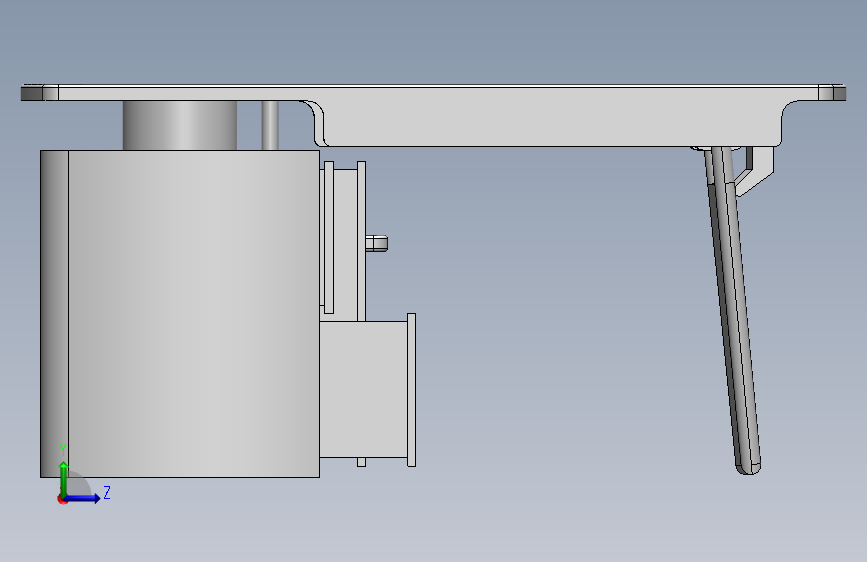The width and height of the screenshot is (867, 562).
Task: Select the thin vertical pin beside the neck
Action: click(270, 126)
